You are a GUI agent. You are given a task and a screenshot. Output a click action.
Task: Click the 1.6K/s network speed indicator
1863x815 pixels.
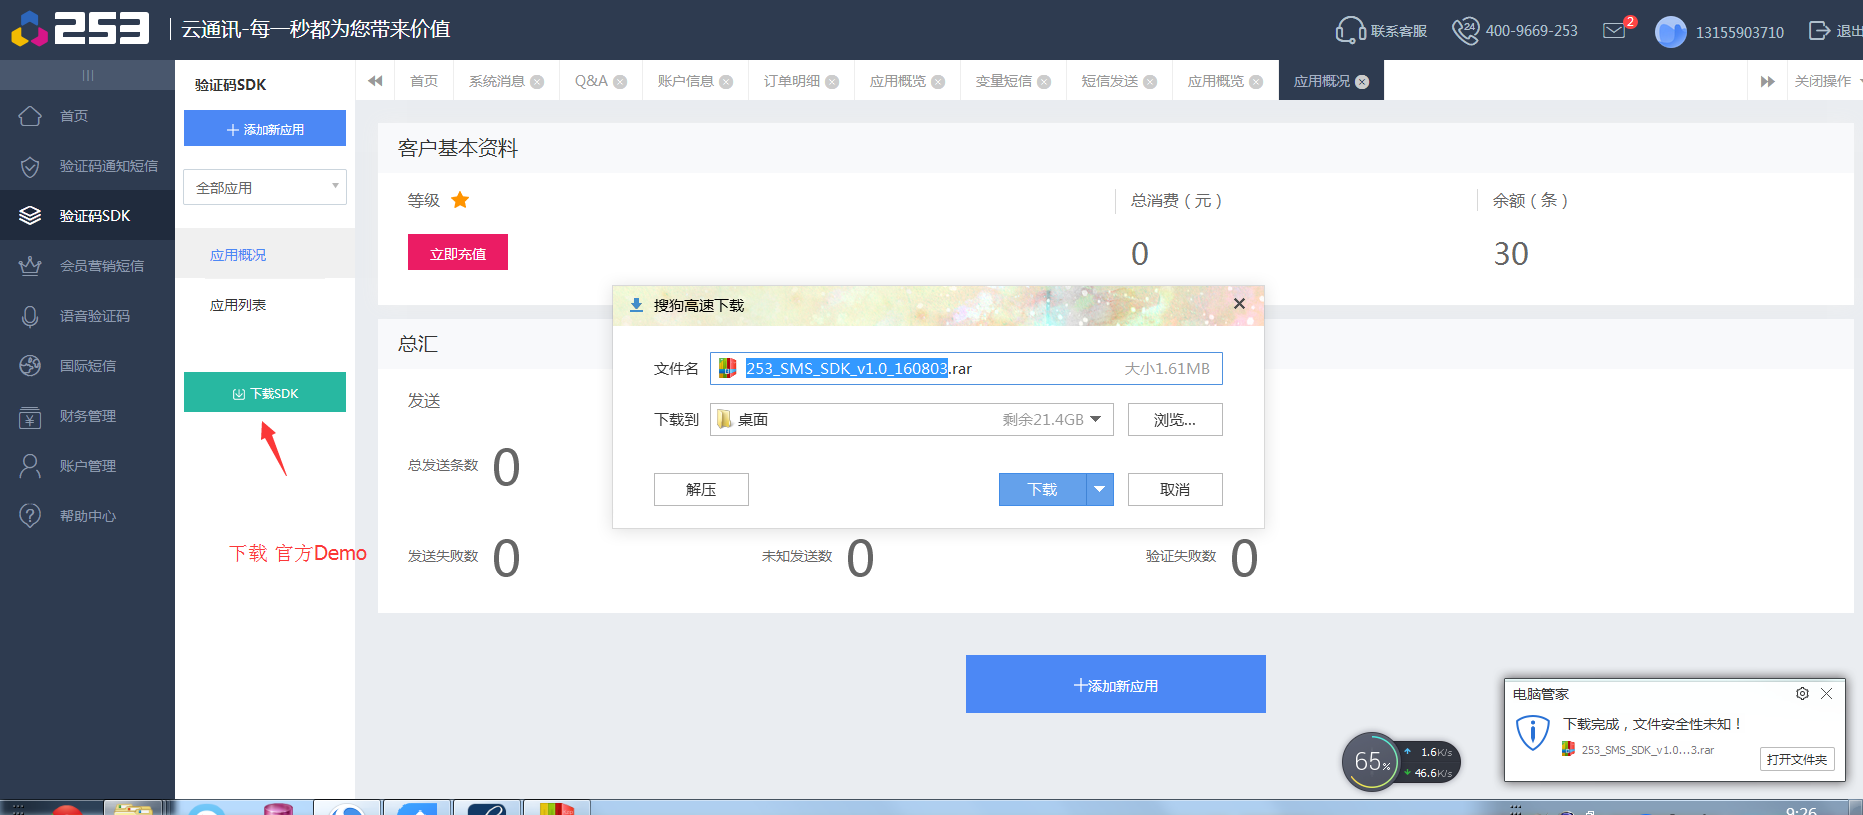1428,752
